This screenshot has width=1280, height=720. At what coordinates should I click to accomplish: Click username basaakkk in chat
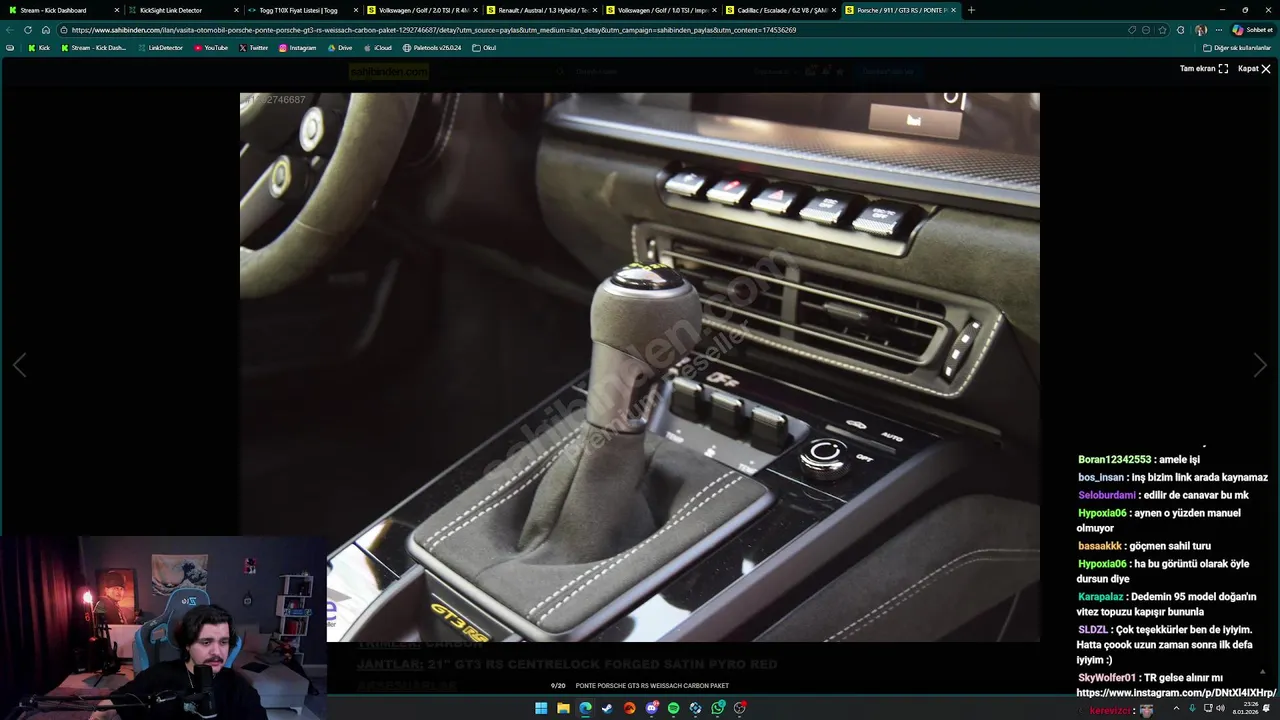1100,546
